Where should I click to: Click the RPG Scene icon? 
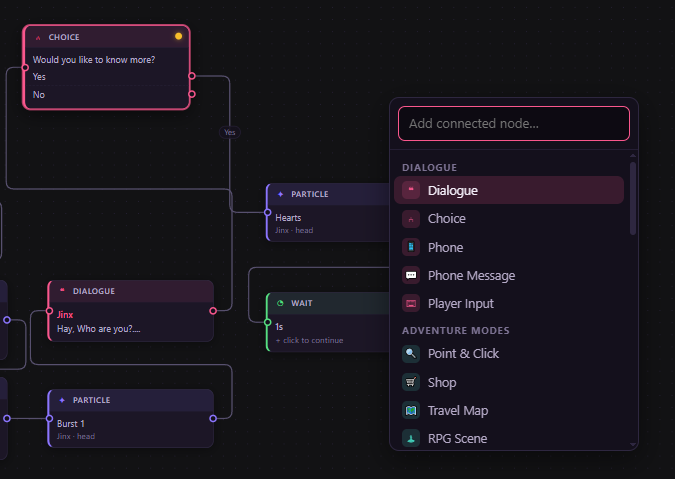411,439
